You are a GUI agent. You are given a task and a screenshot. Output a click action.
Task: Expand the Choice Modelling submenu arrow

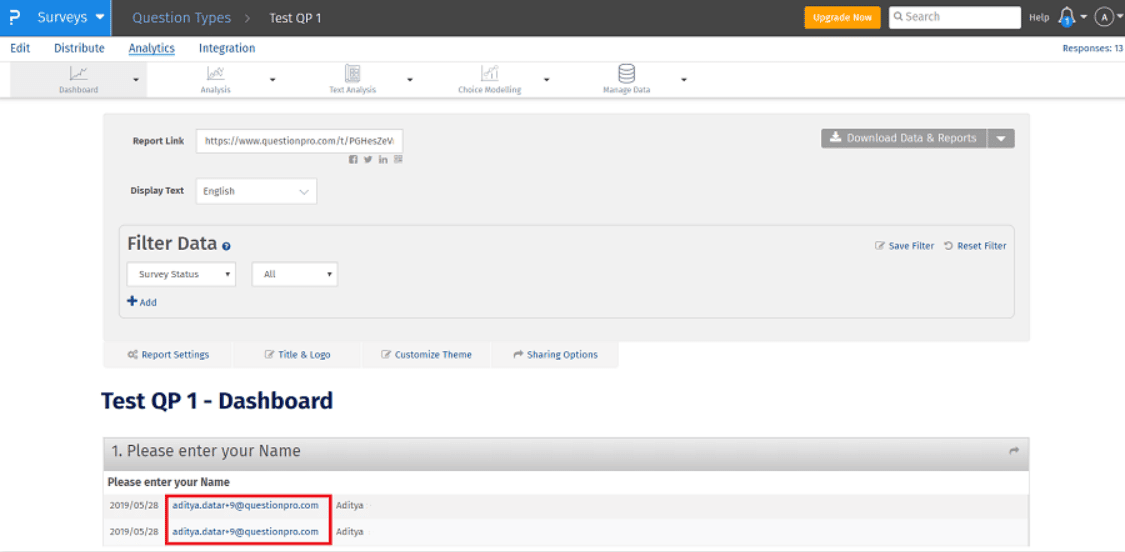click(547, 80)
